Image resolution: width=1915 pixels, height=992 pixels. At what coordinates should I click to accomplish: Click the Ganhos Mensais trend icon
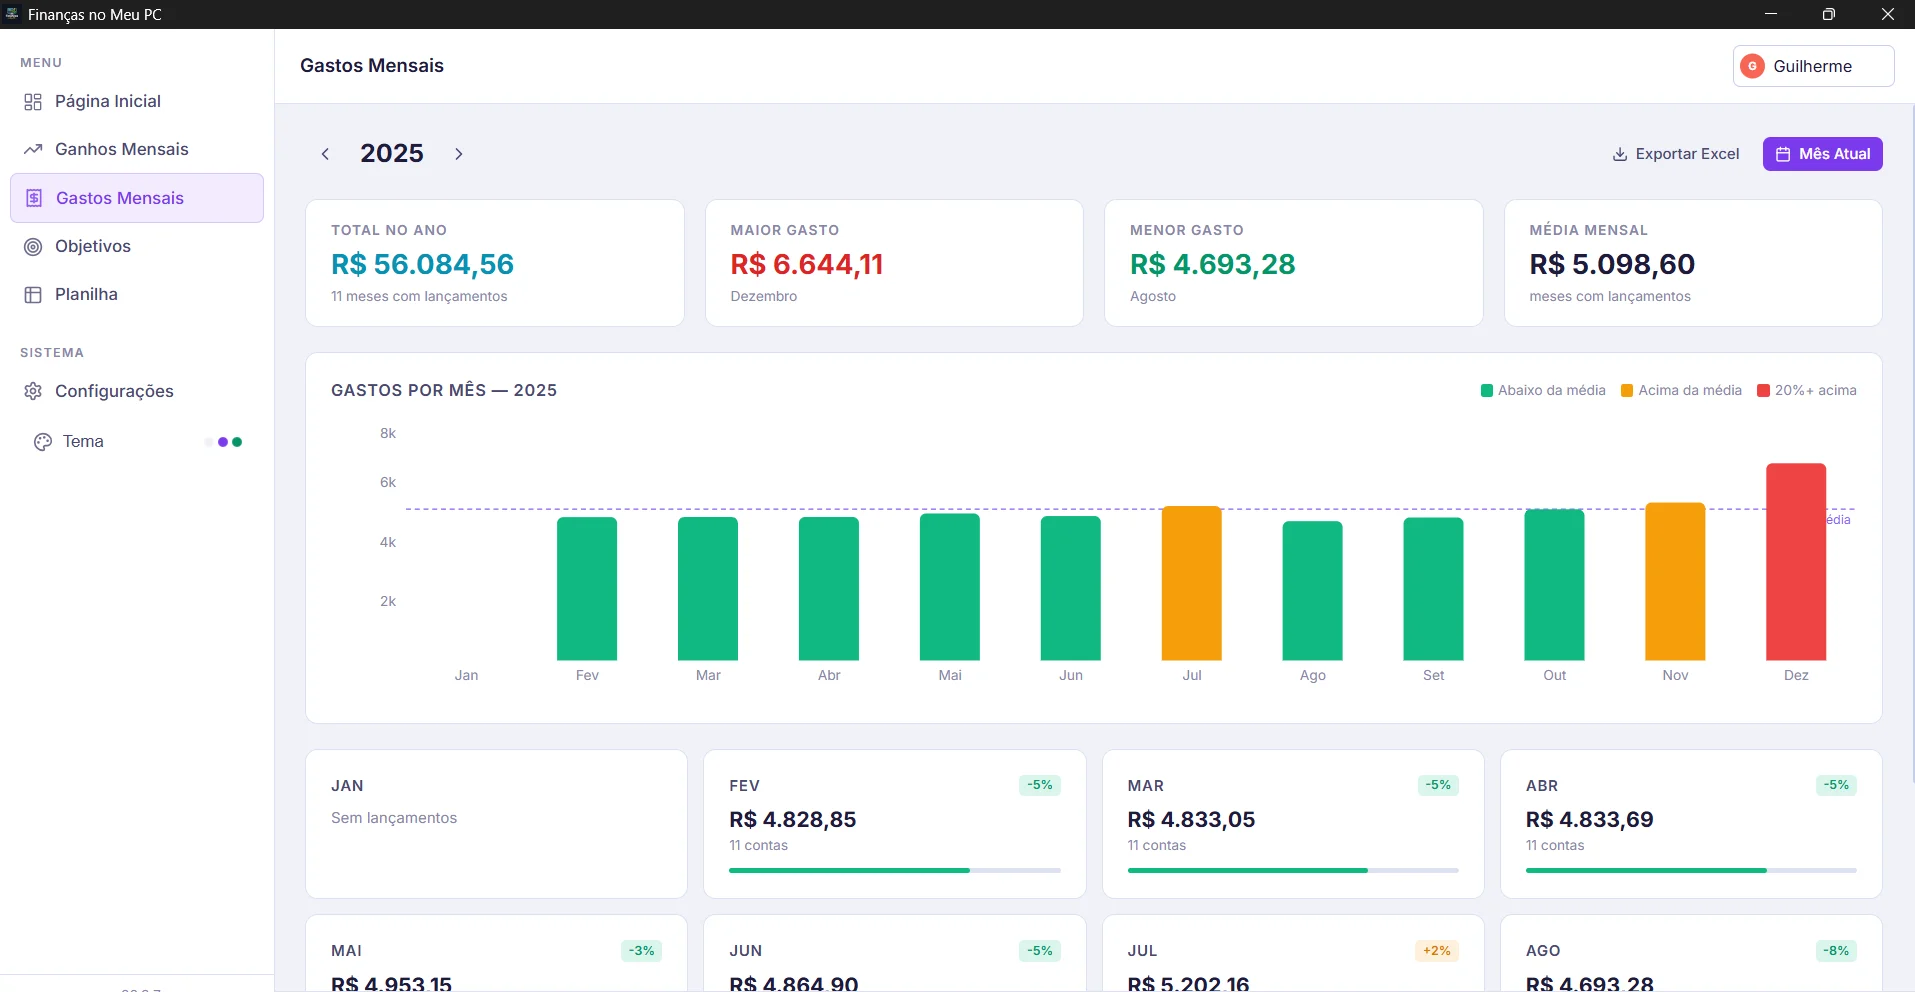pyautogui.click(x=33, y=150)
